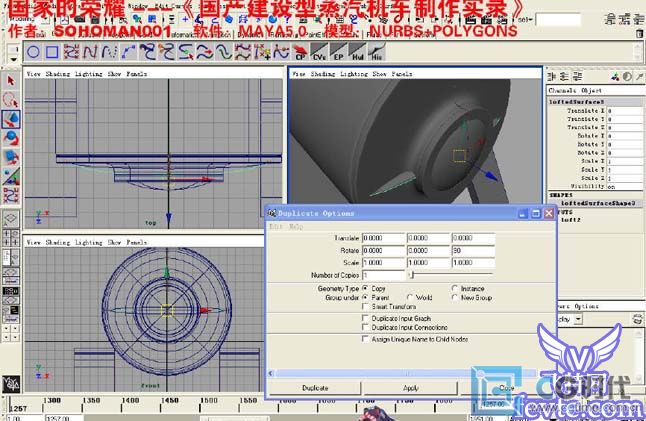Select the NURBS Circle shelf icon
This screenshot has width=646, height=421.
33,52
